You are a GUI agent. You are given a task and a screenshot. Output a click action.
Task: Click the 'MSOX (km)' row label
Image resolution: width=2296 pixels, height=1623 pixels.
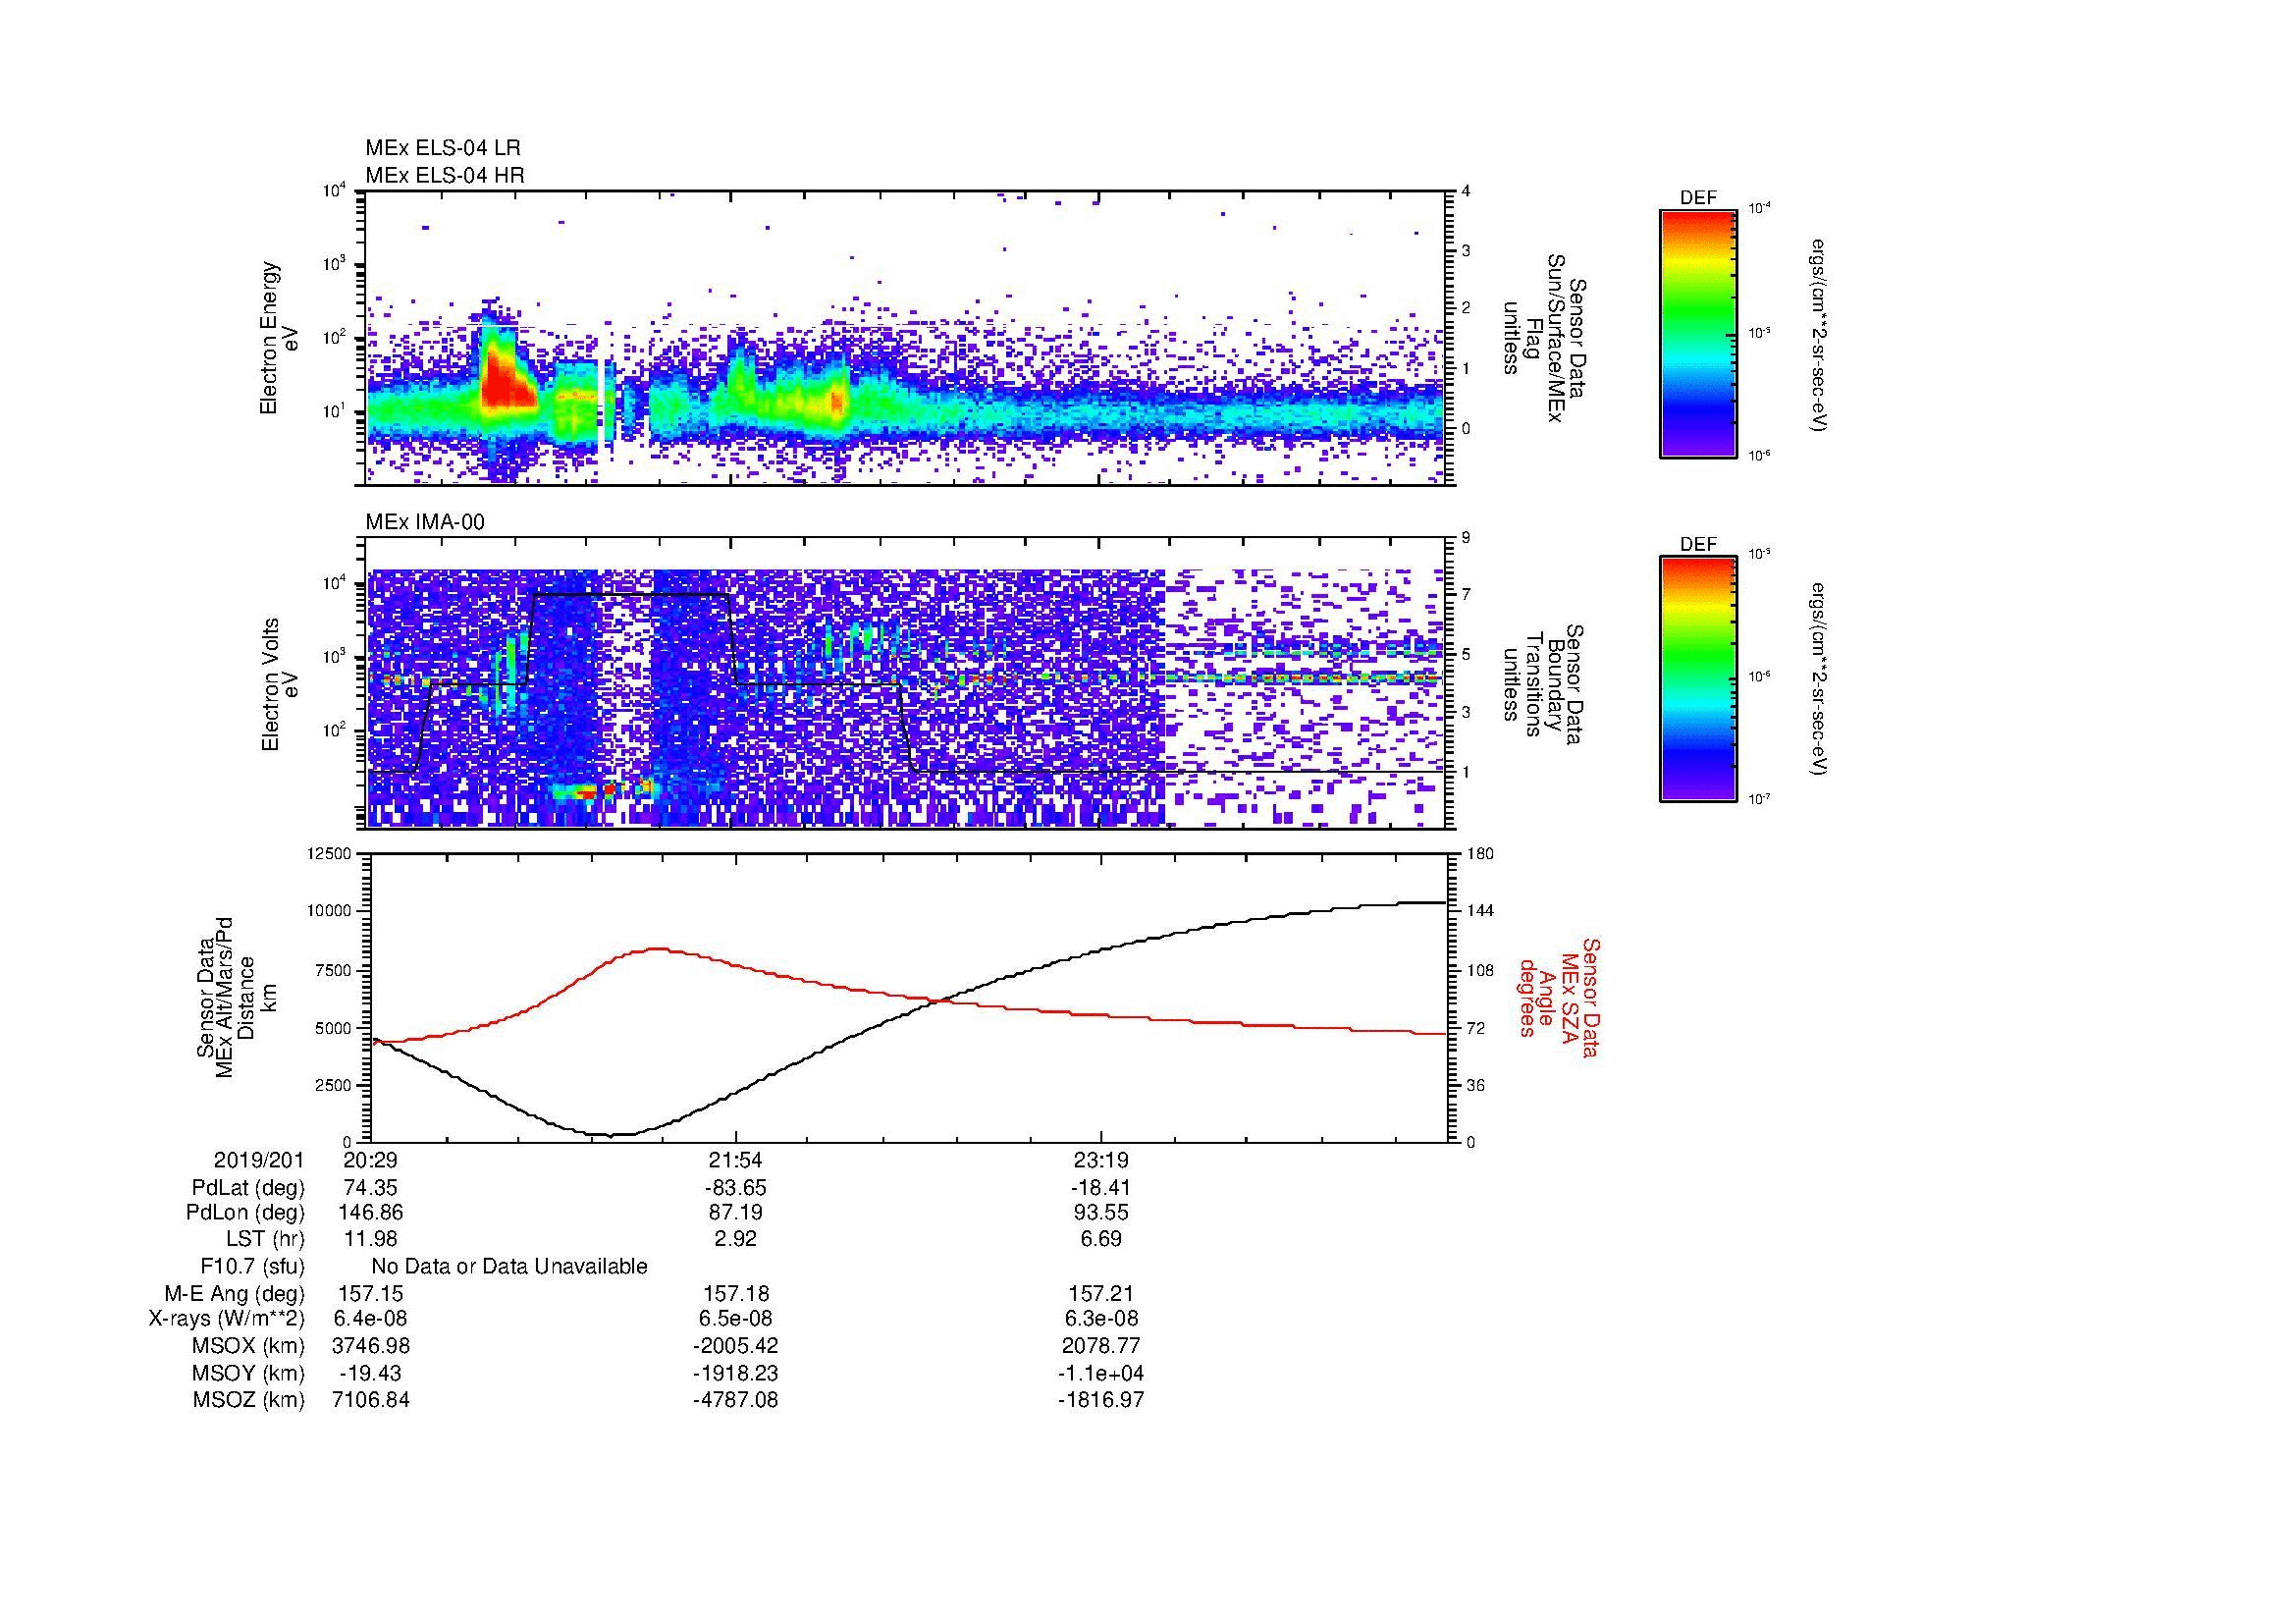pyautogui.click(x=249, y=1347)
